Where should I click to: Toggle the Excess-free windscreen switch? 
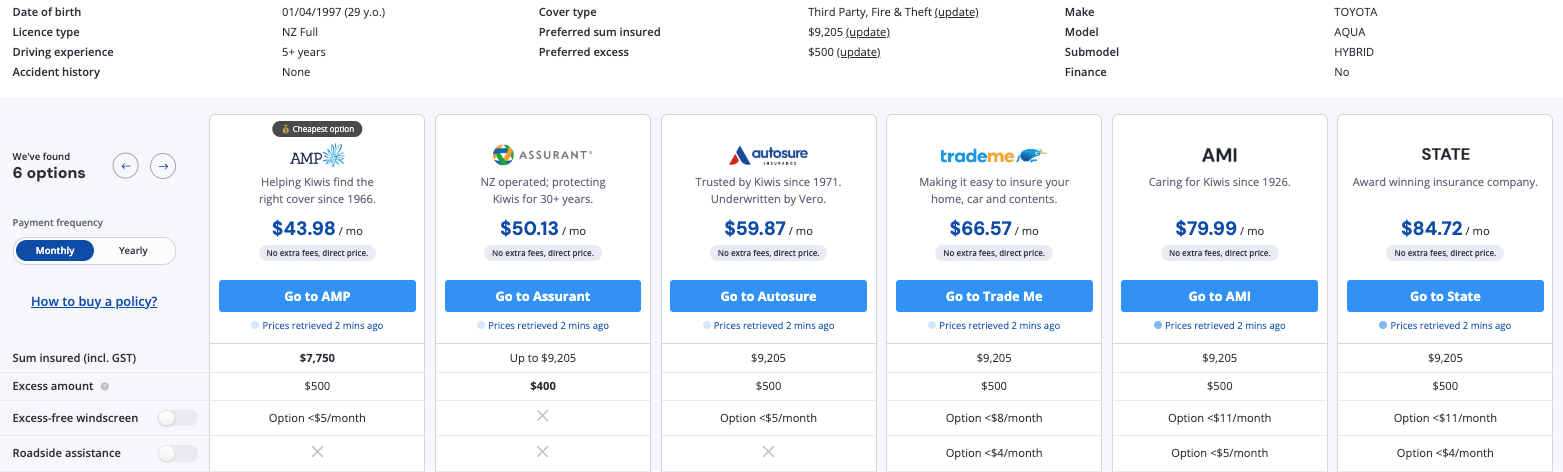pos(178,418)
